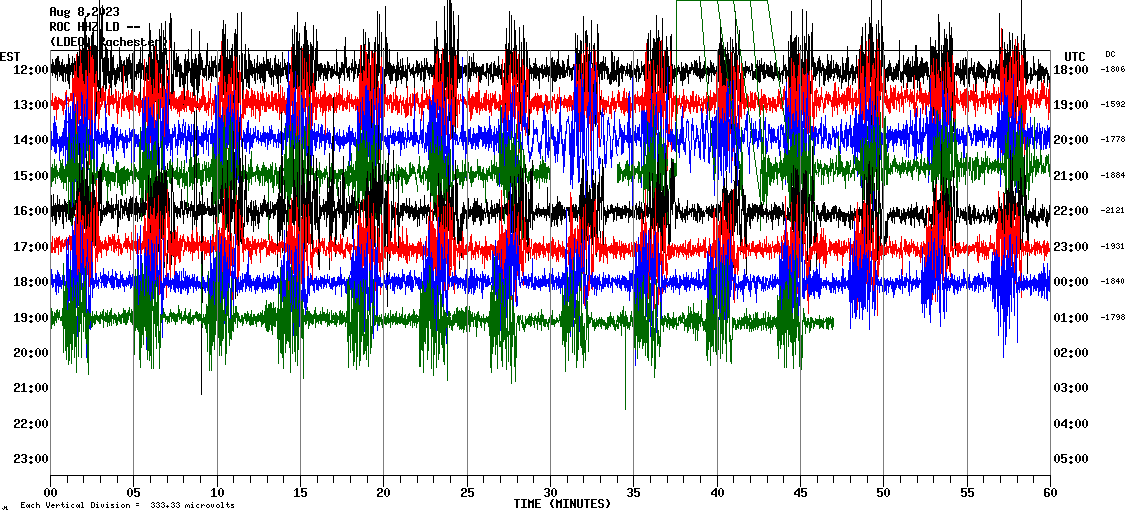Click the DC value -2121
Screen dimensions: 1130x519
coord(1112,211)
